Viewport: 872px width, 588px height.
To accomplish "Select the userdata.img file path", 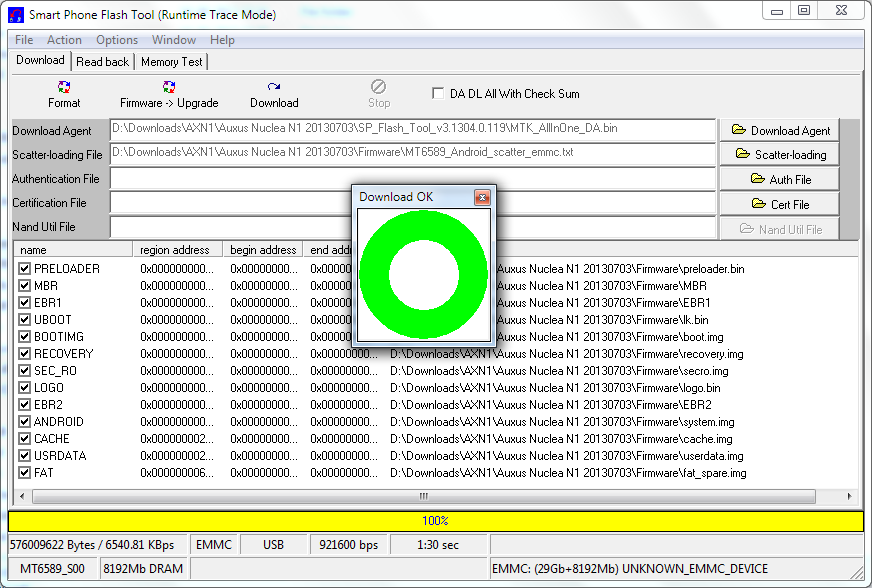I will coord(567,456).
